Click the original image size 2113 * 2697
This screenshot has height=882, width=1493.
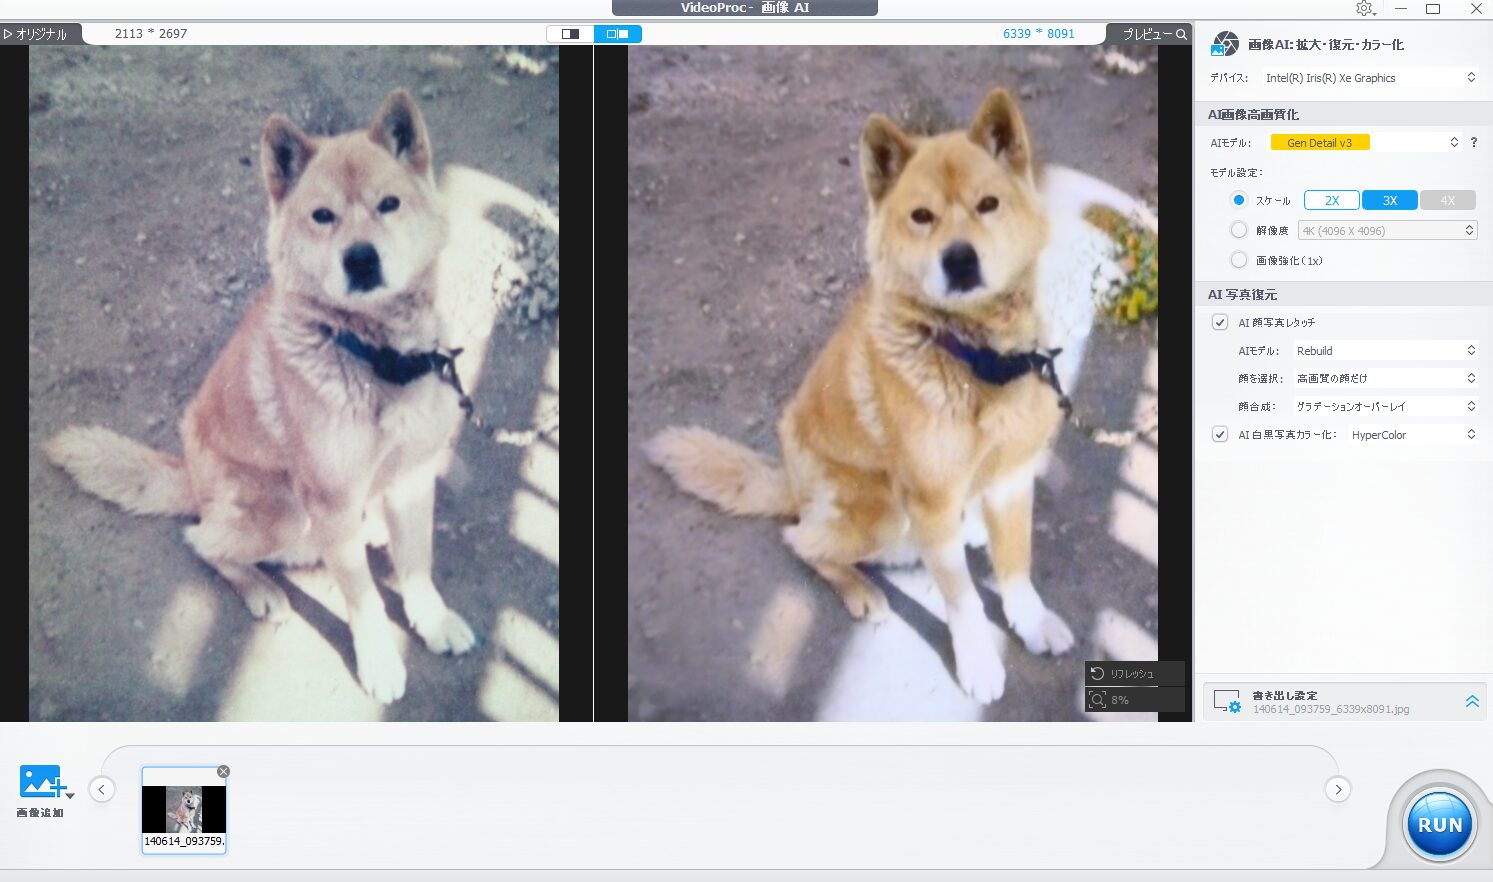(x=151, y=34)
